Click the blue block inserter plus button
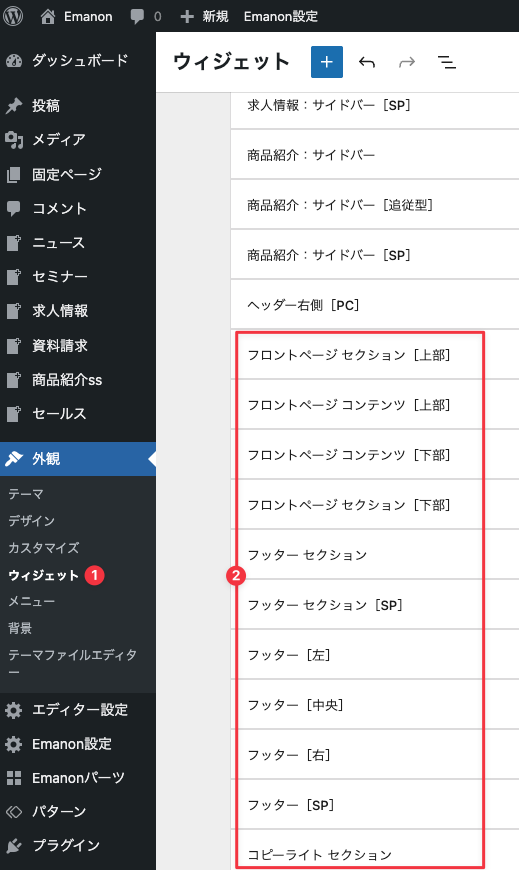 click(326, 62)
